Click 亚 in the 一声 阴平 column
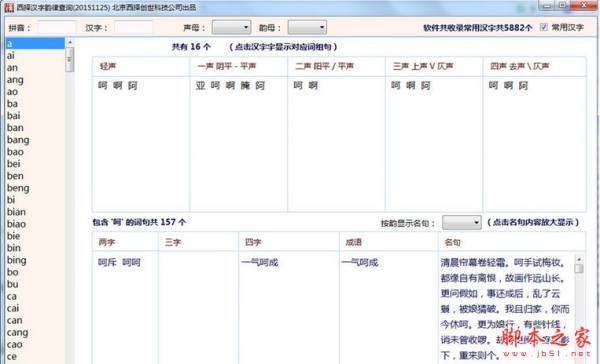The height and width of the screenshot is (364, 600). click(x=201, y=85)
